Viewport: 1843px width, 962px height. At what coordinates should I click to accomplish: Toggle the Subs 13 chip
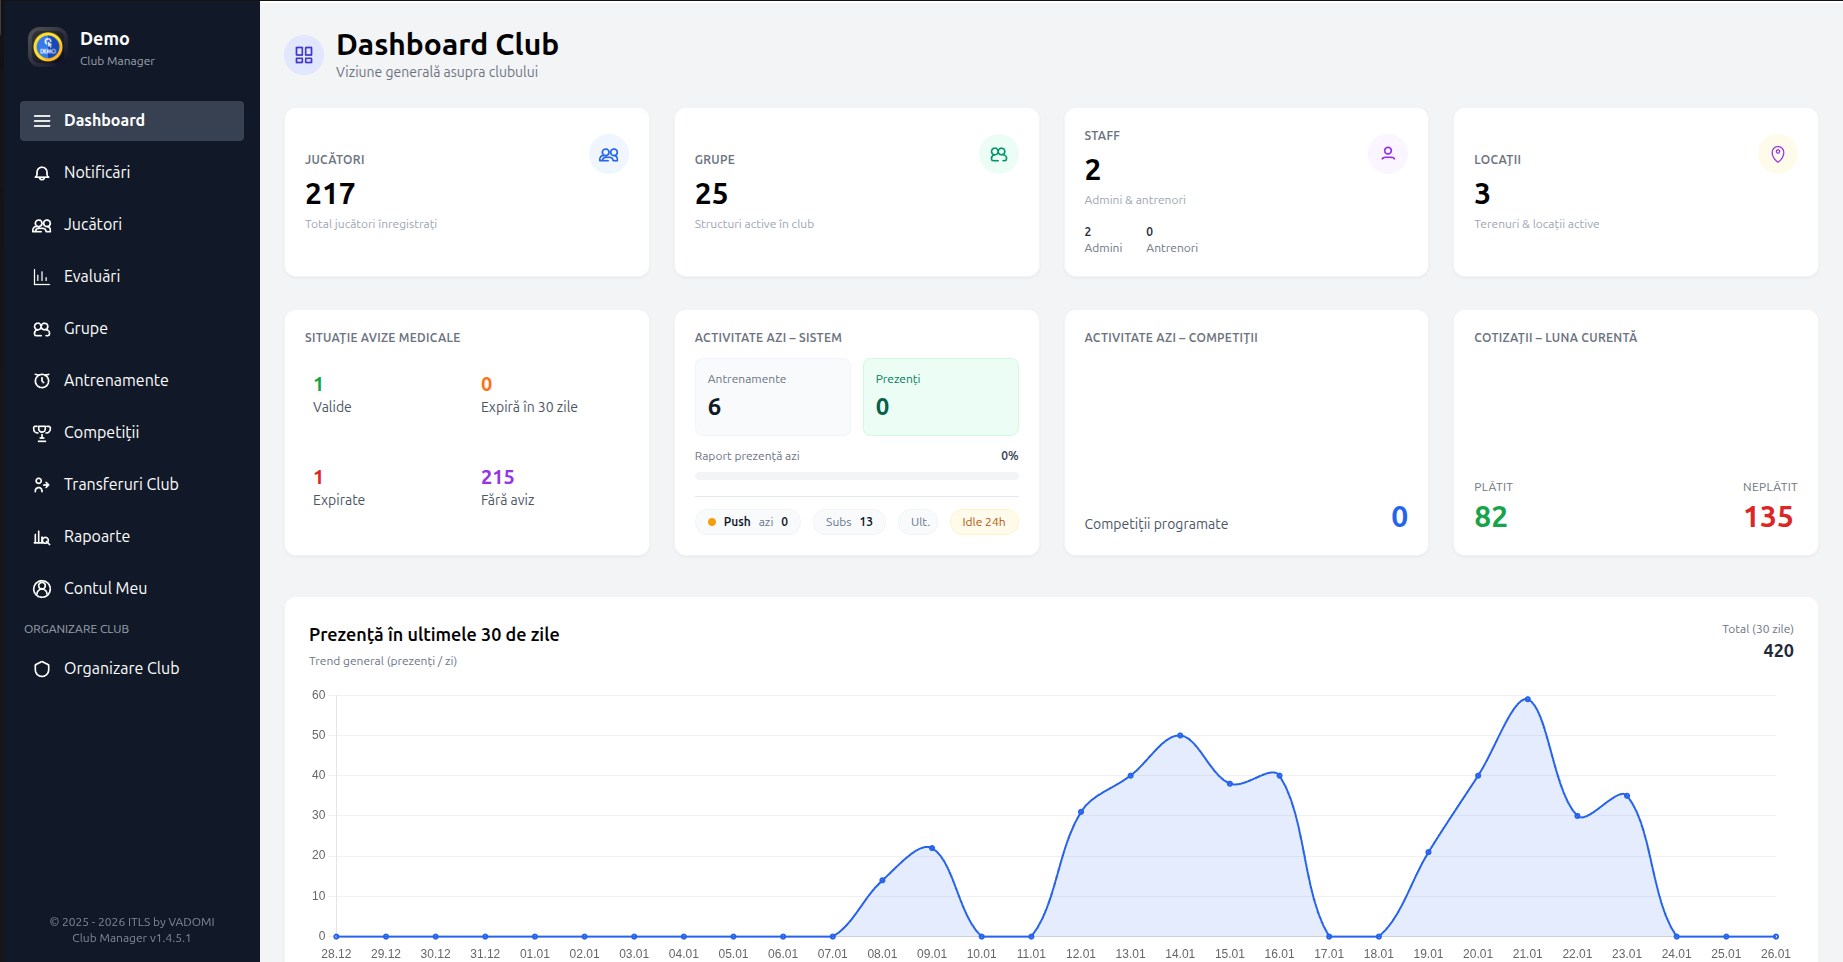pos(848,521)
